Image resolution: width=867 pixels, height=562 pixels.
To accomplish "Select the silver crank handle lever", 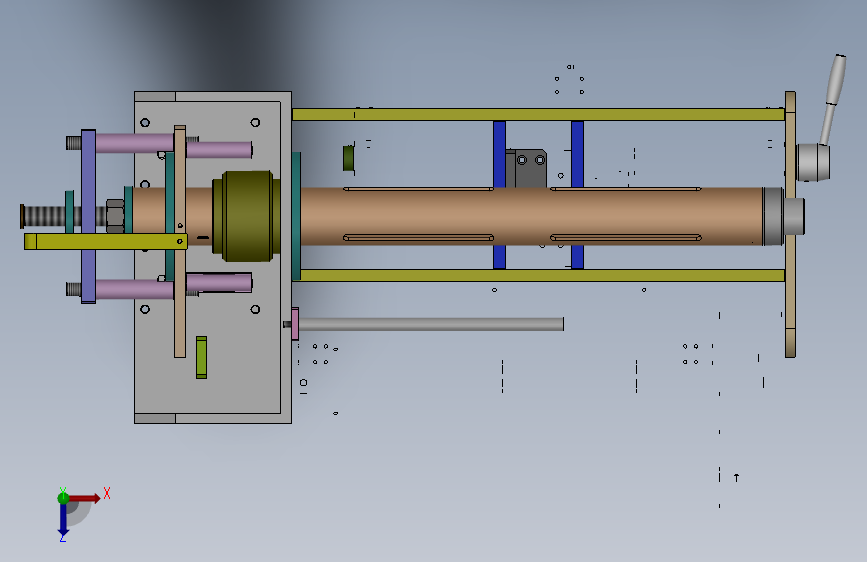I will point(833,100).
